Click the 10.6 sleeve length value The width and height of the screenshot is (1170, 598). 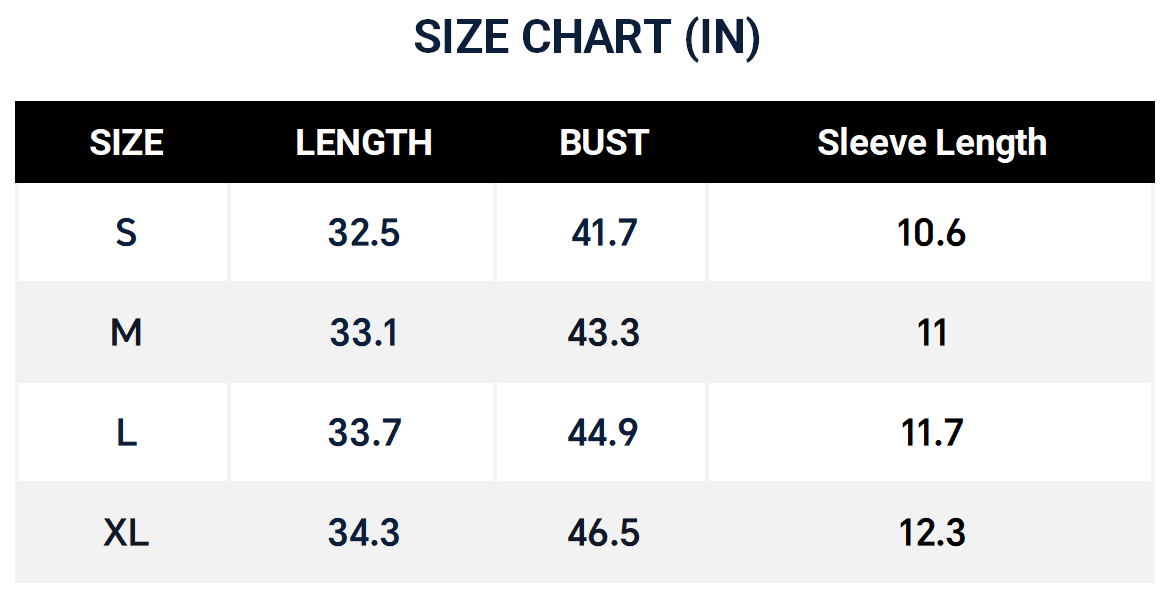(932, 232)
